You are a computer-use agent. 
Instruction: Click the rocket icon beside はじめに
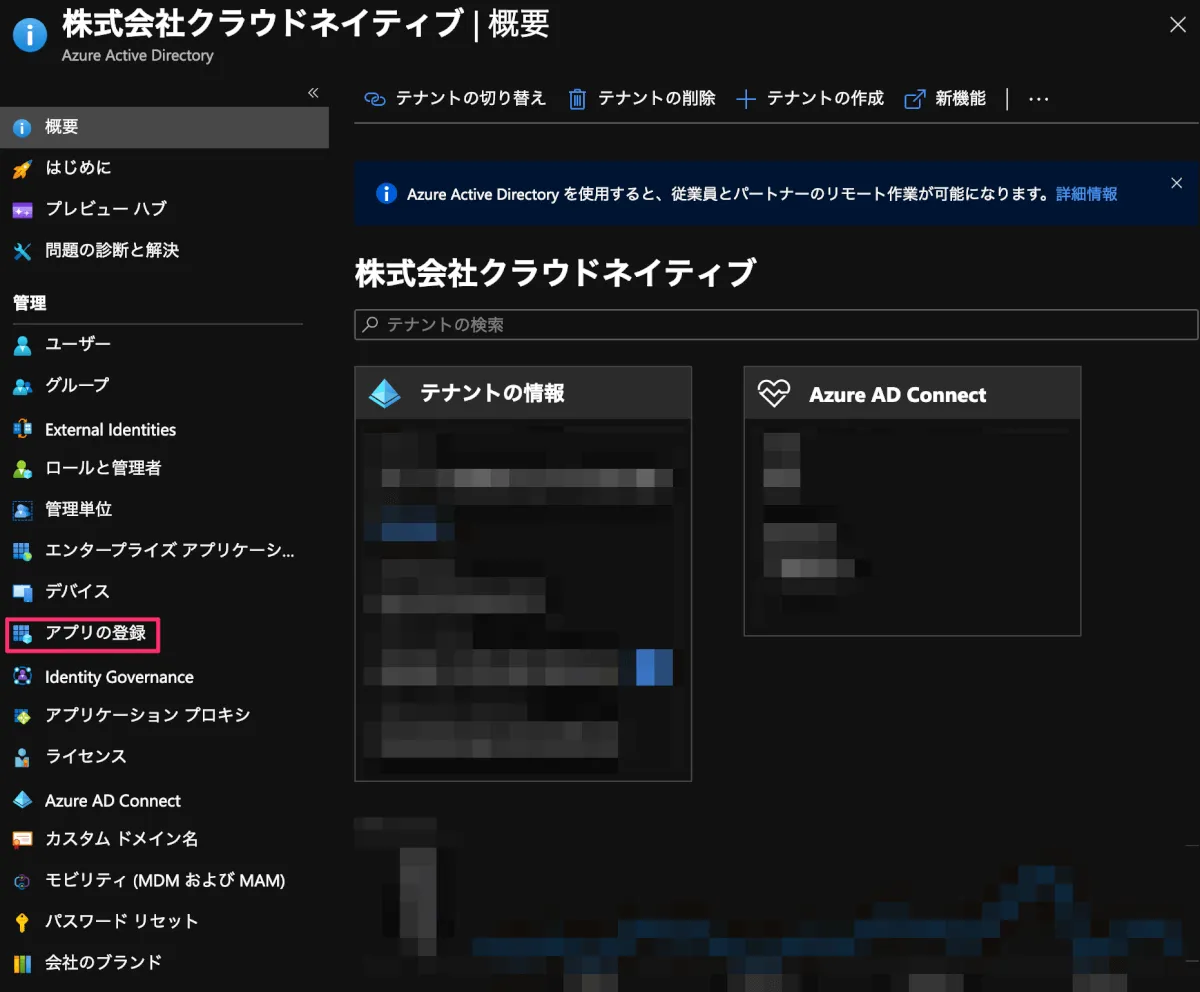(22, 168)
